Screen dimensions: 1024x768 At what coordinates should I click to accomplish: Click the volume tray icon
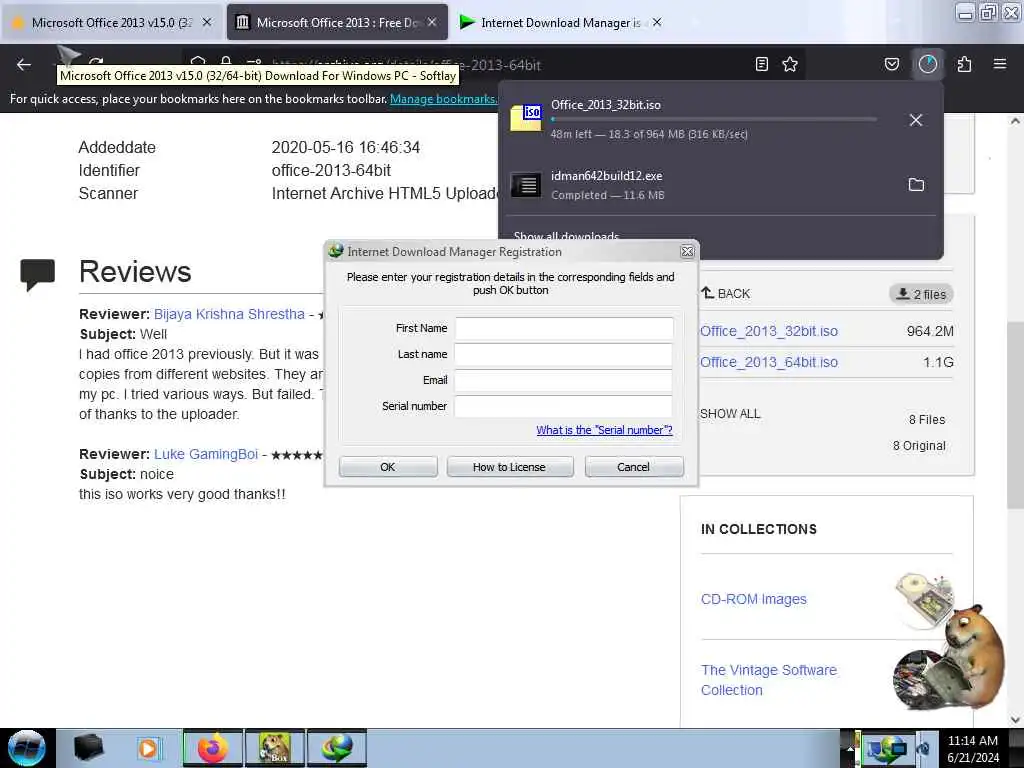click(923, 749)
